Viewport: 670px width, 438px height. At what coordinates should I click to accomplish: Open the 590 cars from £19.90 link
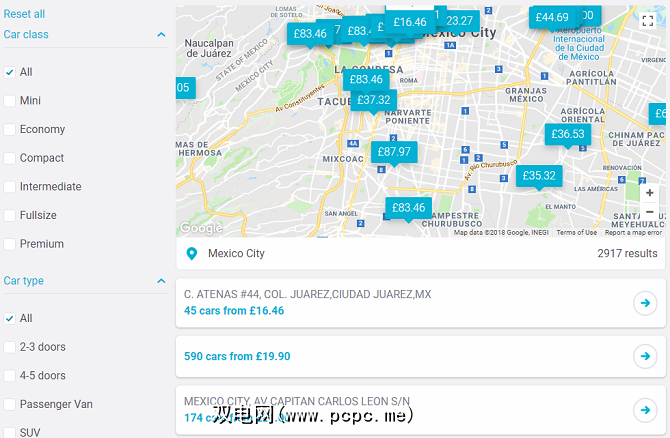click(x=237, y=356)
